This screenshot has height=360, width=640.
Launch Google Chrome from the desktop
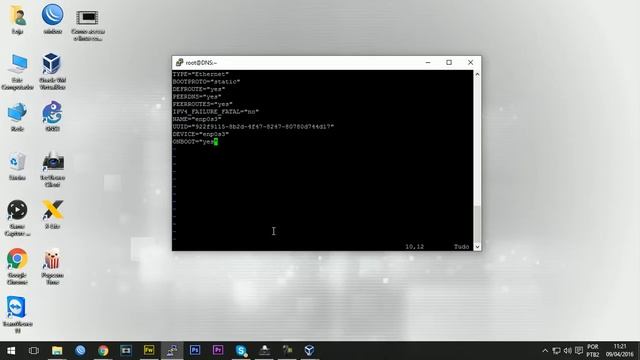coord(17,267)
